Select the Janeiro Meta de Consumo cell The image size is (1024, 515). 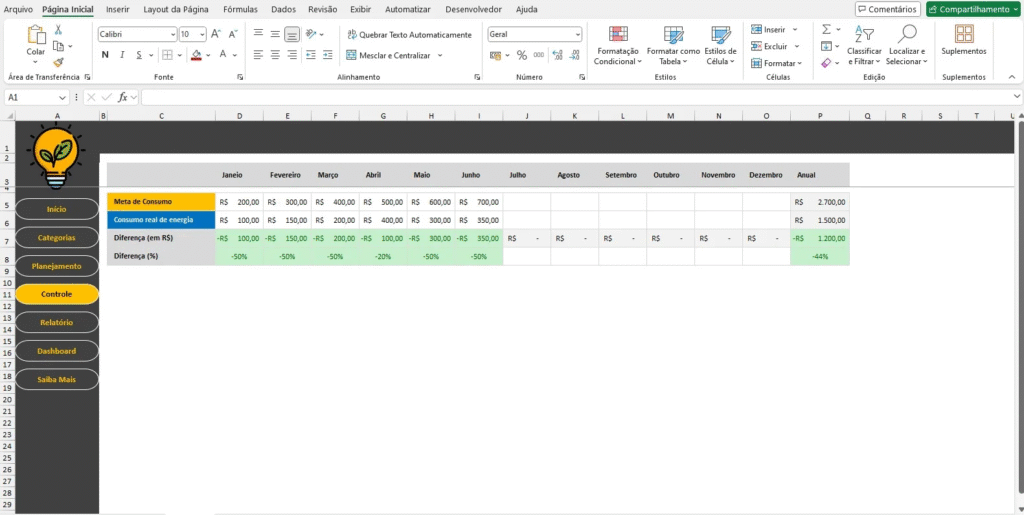tap(239, 202)
